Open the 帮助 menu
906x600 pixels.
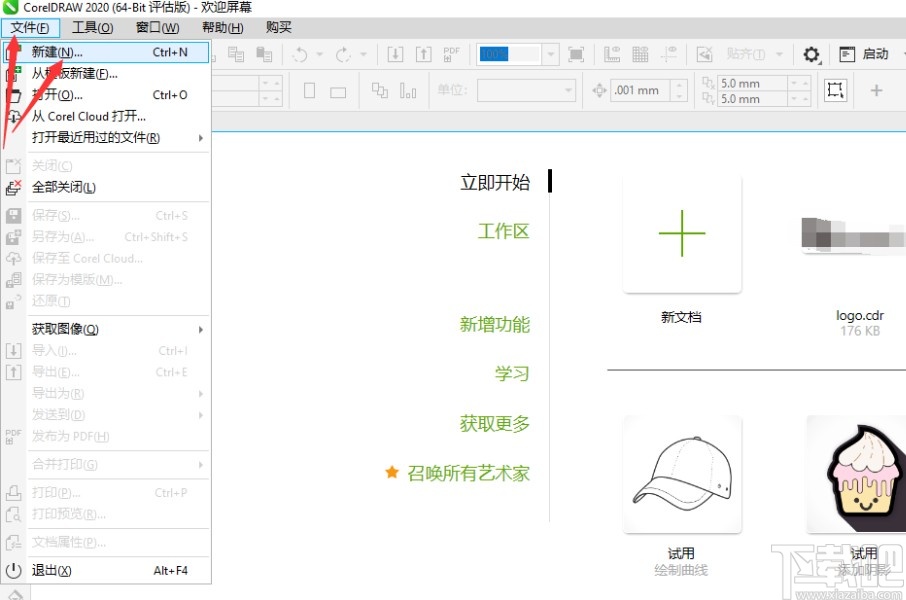click(220, 27)
